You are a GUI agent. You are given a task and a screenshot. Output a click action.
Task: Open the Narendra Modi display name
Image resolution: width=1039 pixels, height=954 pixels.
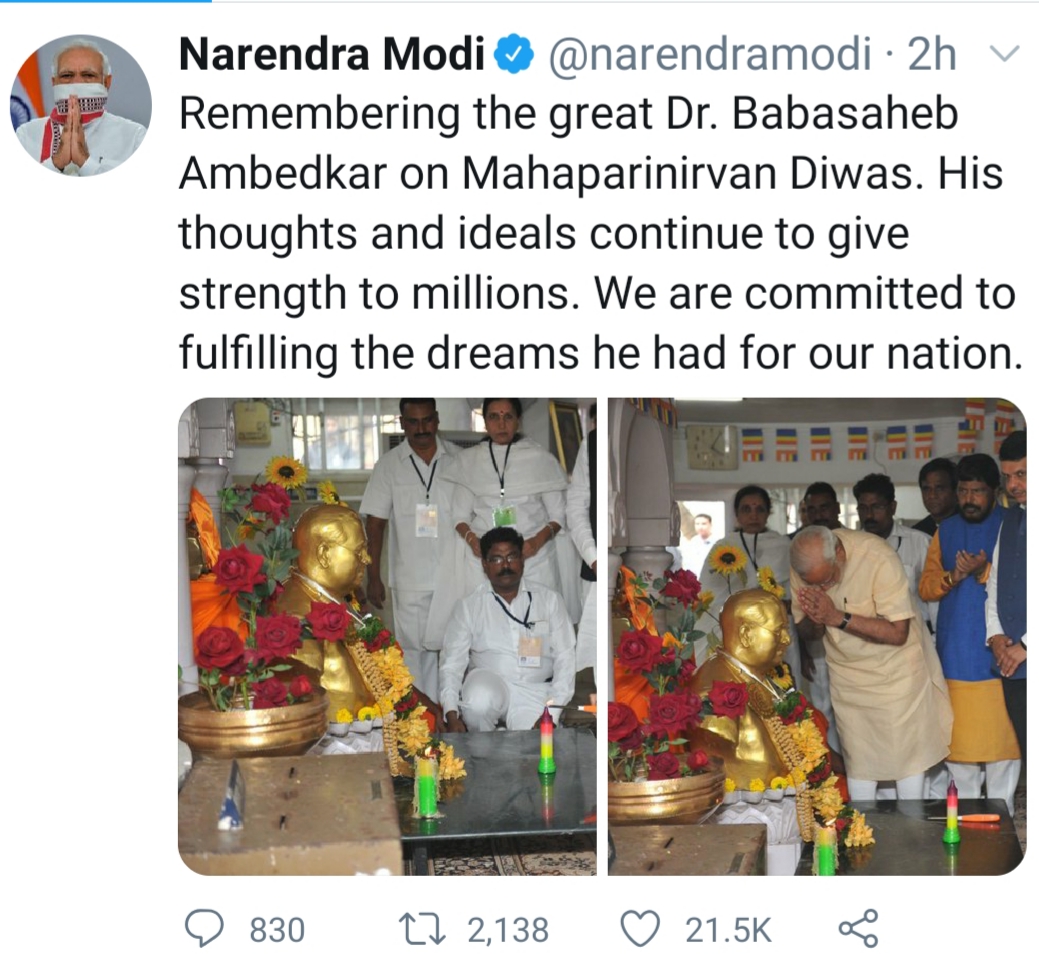332,54
